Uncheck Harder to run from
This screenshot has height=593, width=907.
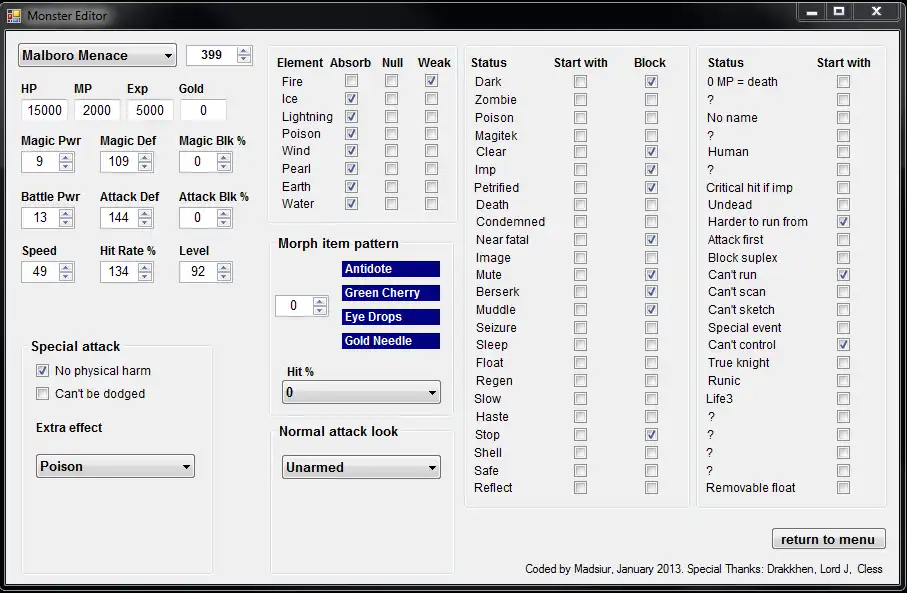(843, 222)
